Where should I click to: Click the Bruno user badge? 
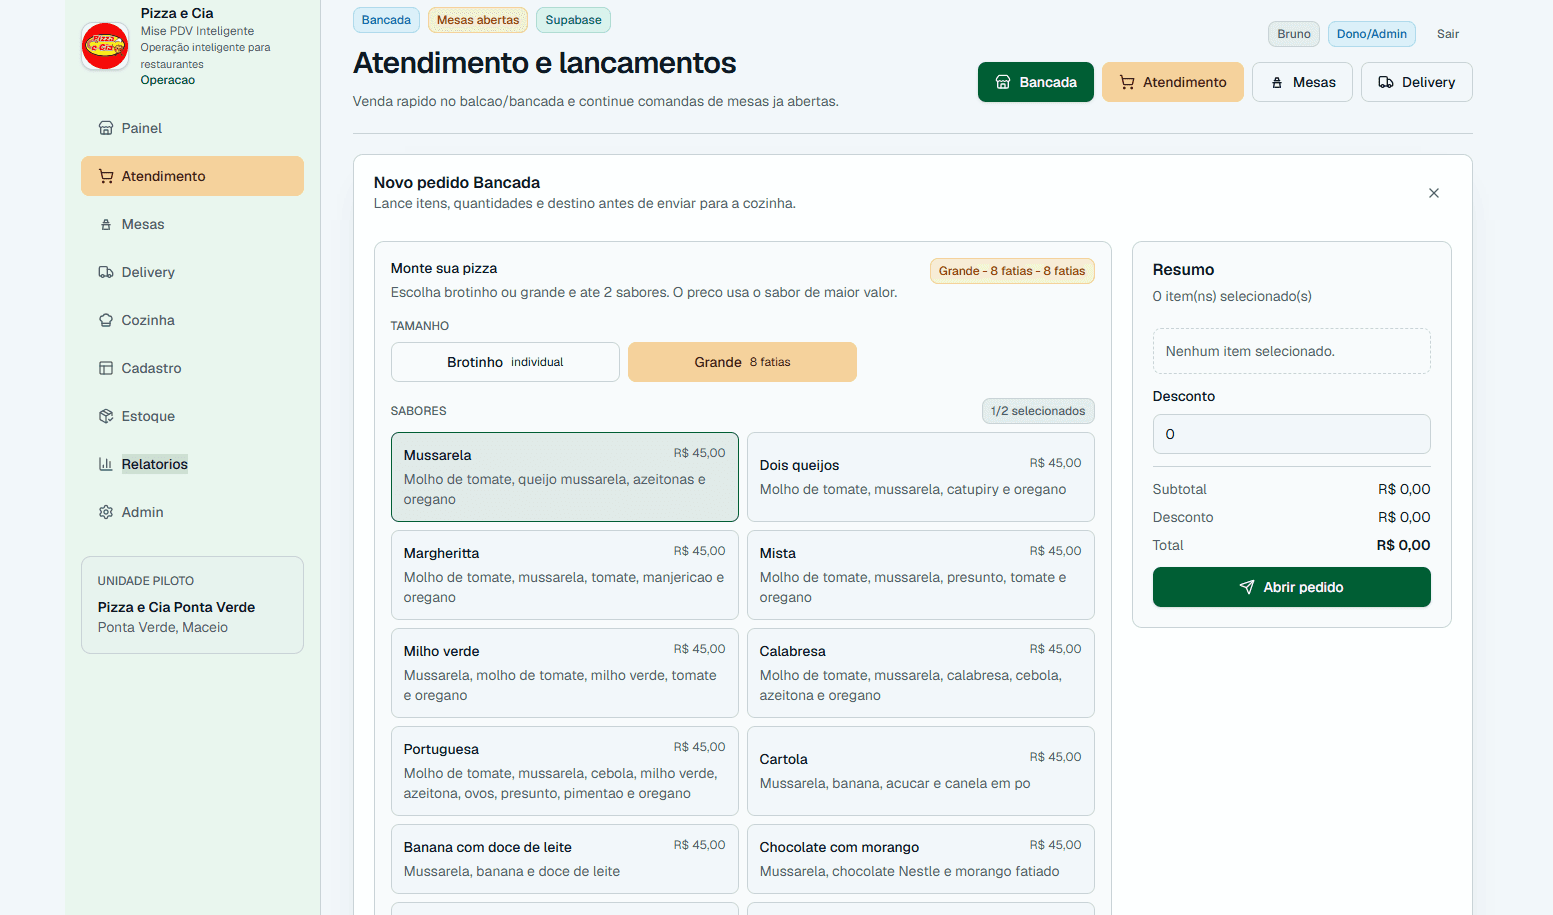[x=1294, y=34]
